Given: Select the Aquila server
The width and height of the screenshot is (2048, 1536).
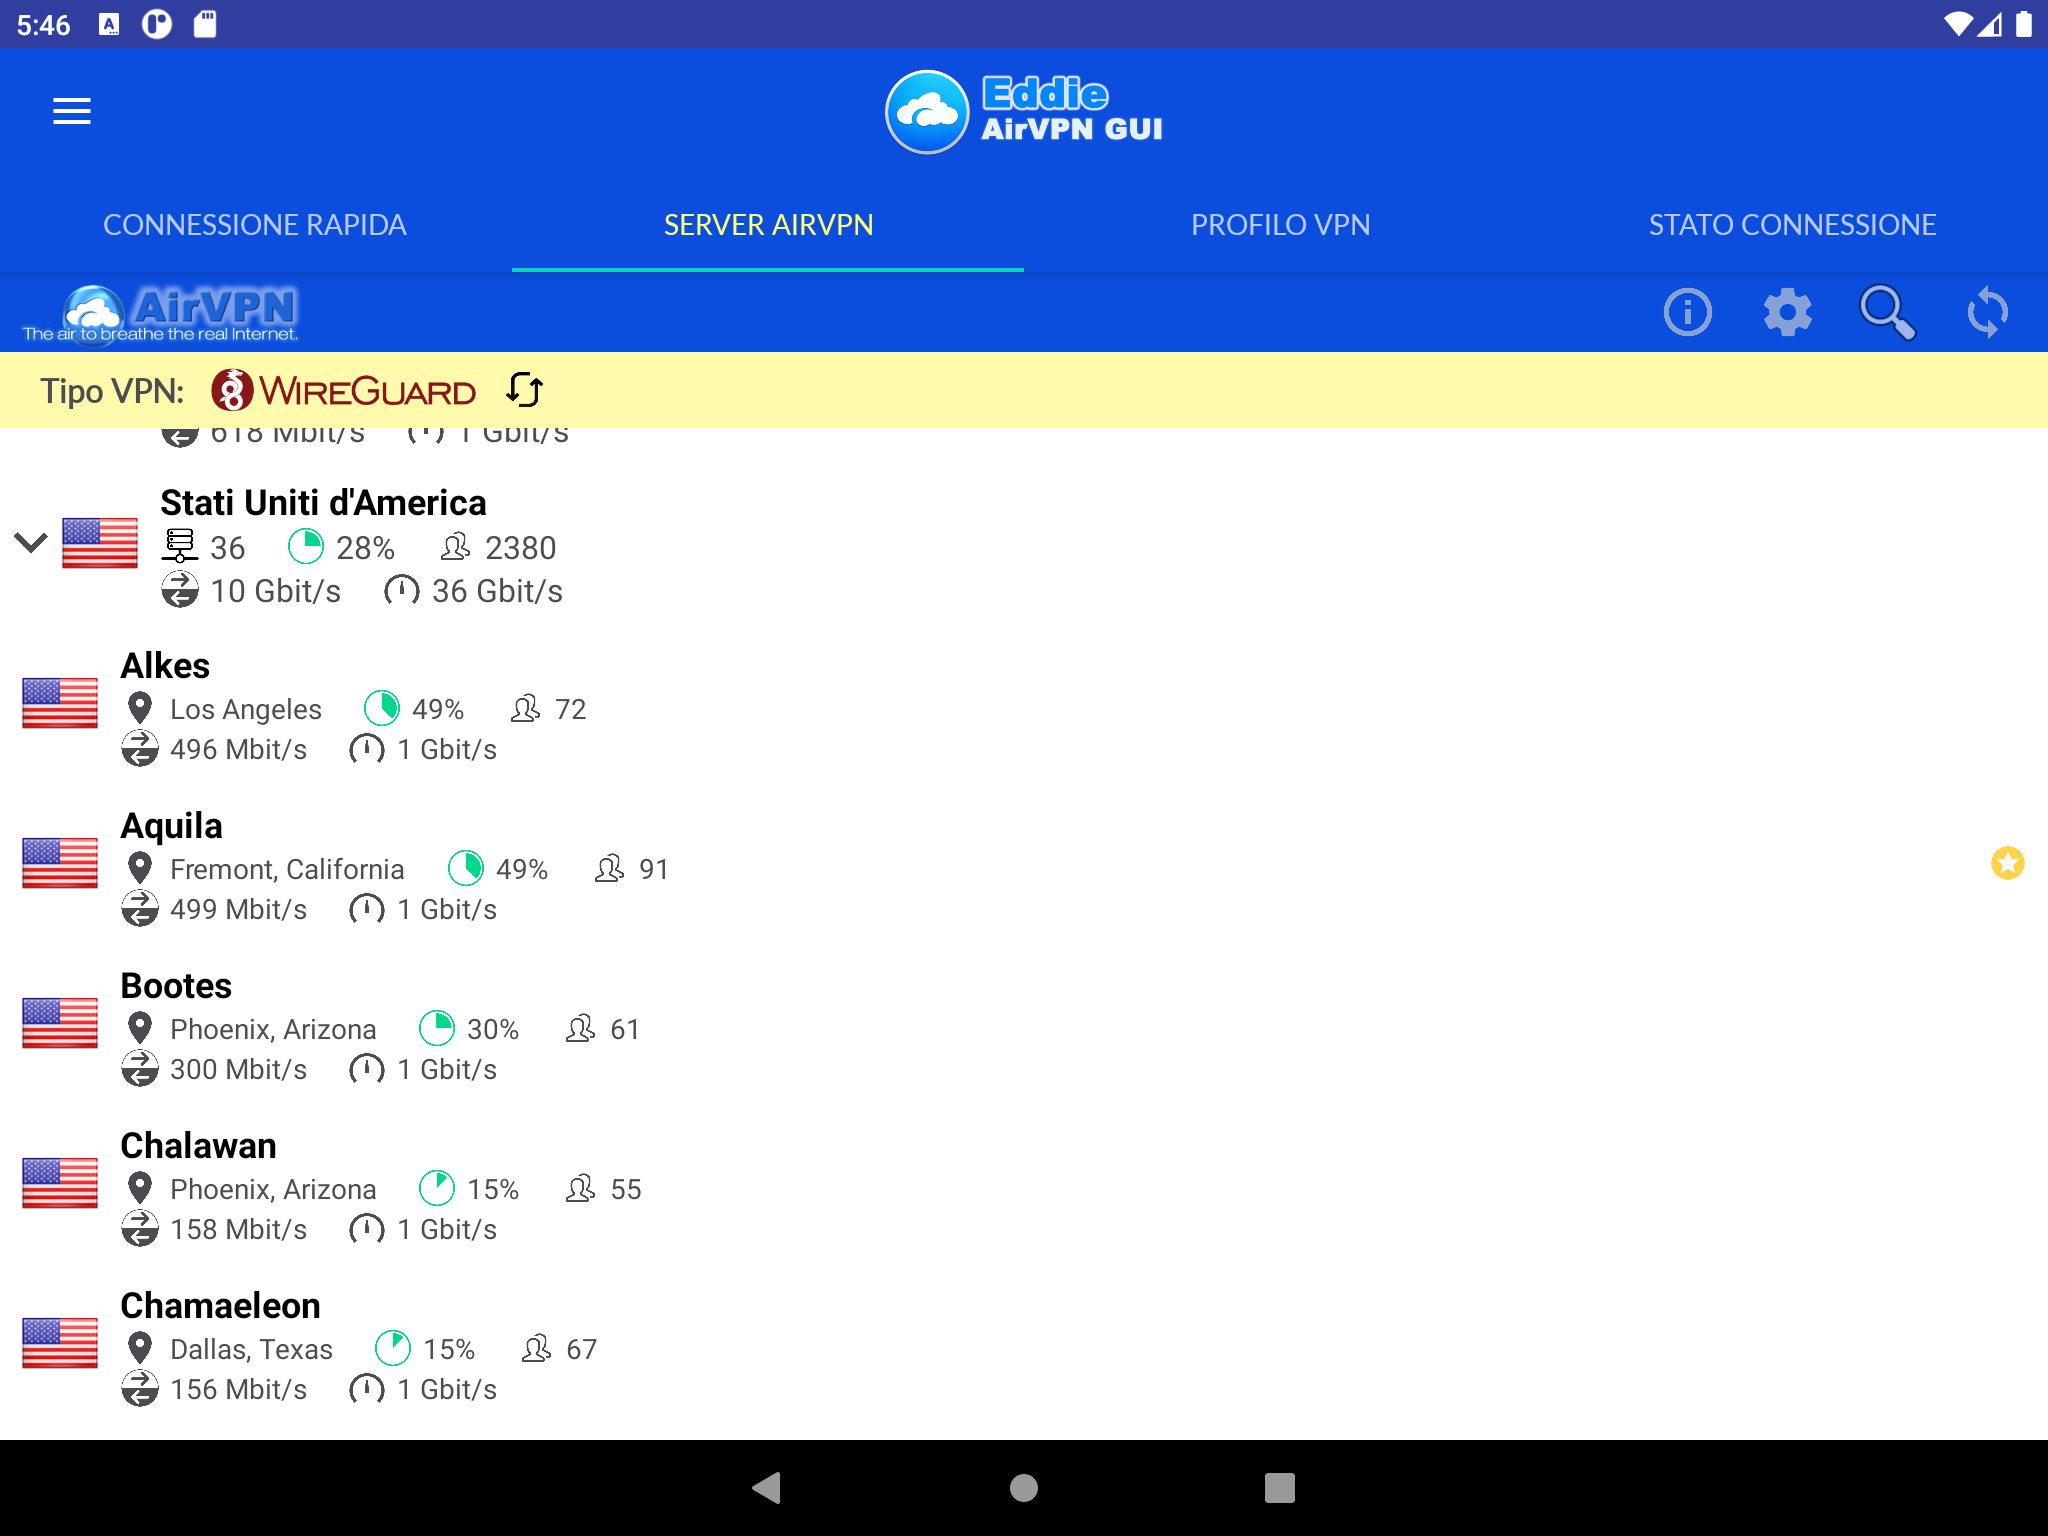Looking at the screenshot, I should pyautogui.click(x=1024, y=866).
